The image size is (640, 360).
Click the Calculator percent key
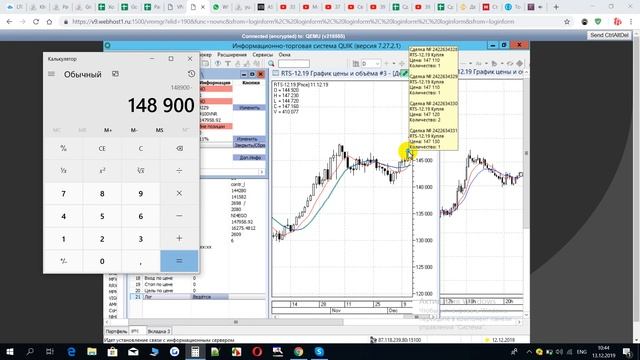63,149
